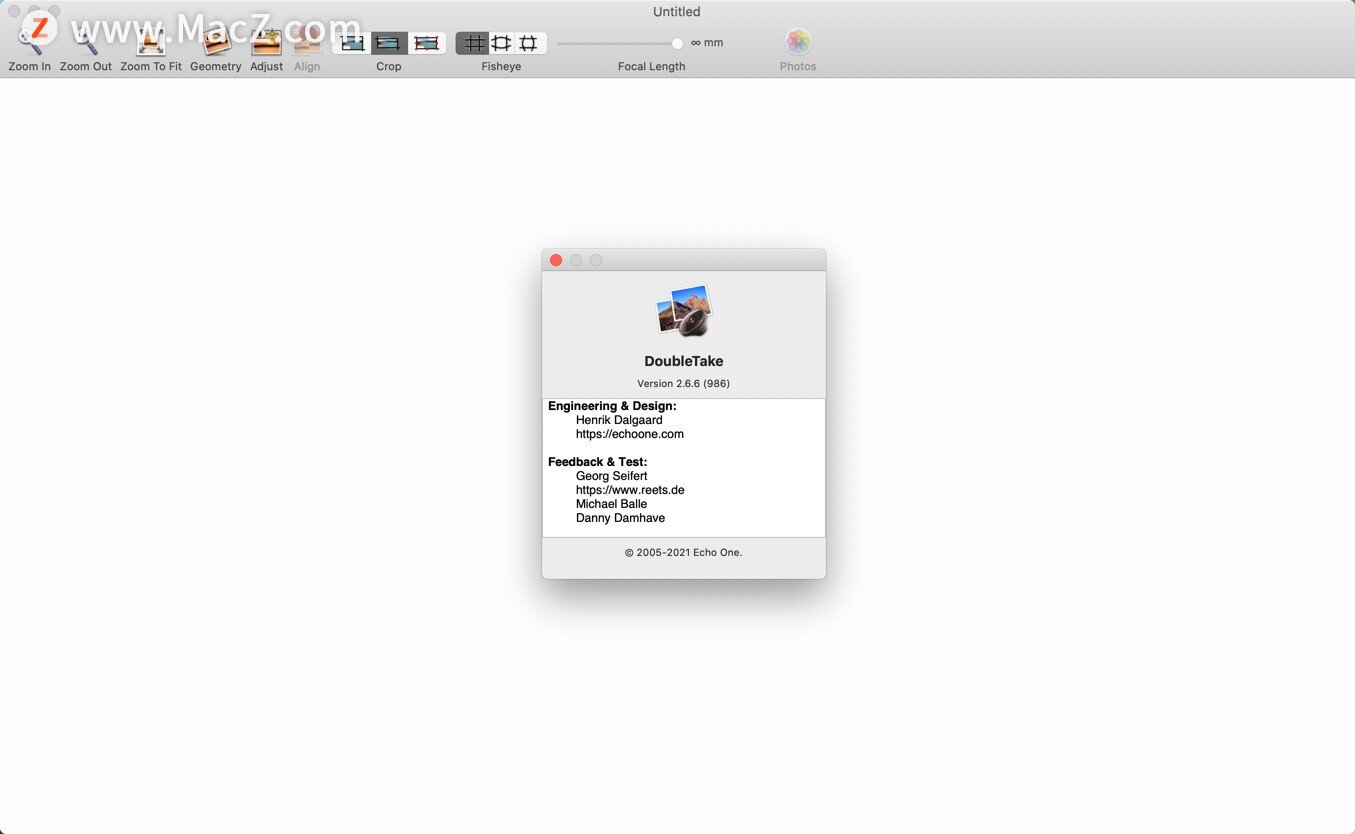Choose the third Crop mode with red lines
The height and width of the screenshot is (834, 1355).
point(427,43)
